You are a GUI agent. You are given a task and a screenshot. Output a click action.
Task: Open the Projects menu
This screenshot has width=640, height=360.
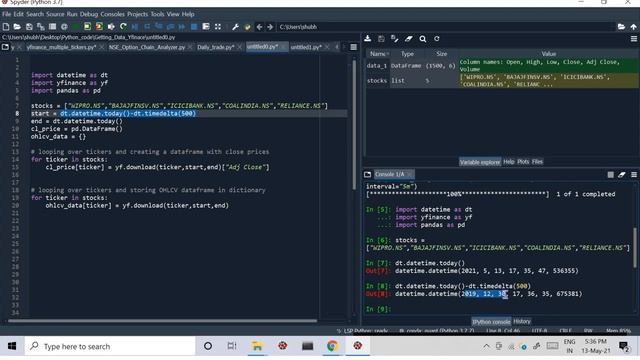[x=138, y=14]
